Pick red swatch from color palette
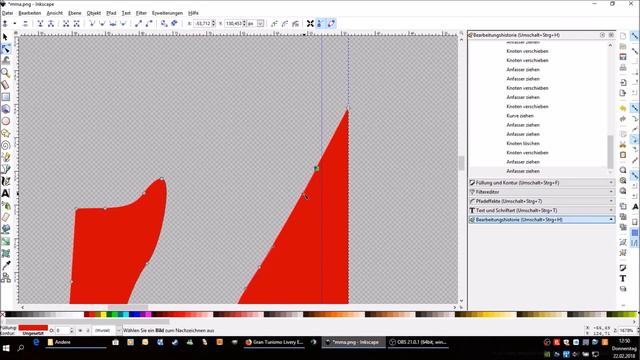The image size is (640, 360). 92,314
